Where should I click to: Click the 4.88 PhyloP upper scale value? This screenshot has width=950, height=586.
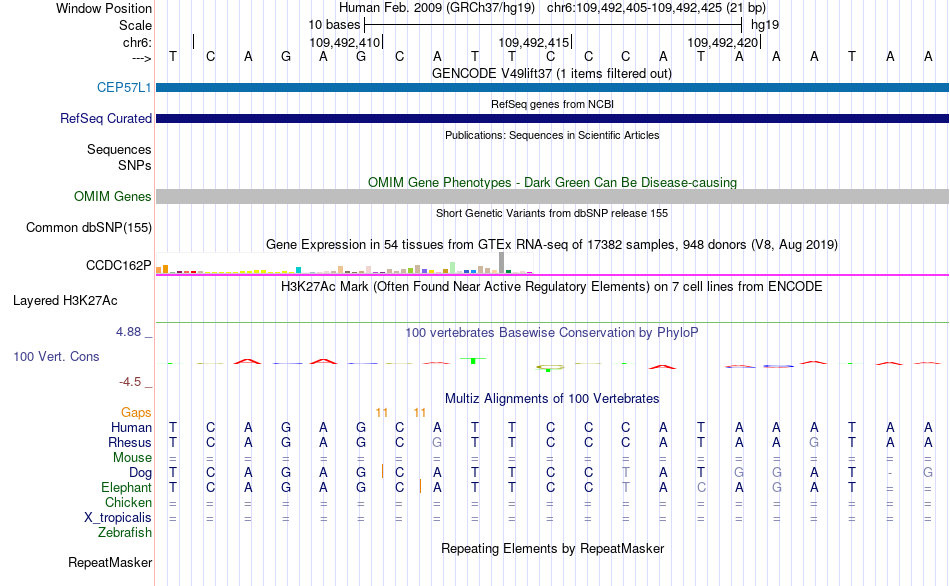point(128,331)
